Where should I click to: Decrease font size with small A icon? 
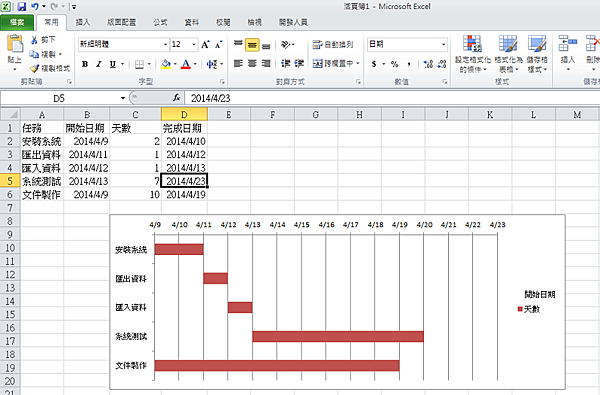click(218, 44)
